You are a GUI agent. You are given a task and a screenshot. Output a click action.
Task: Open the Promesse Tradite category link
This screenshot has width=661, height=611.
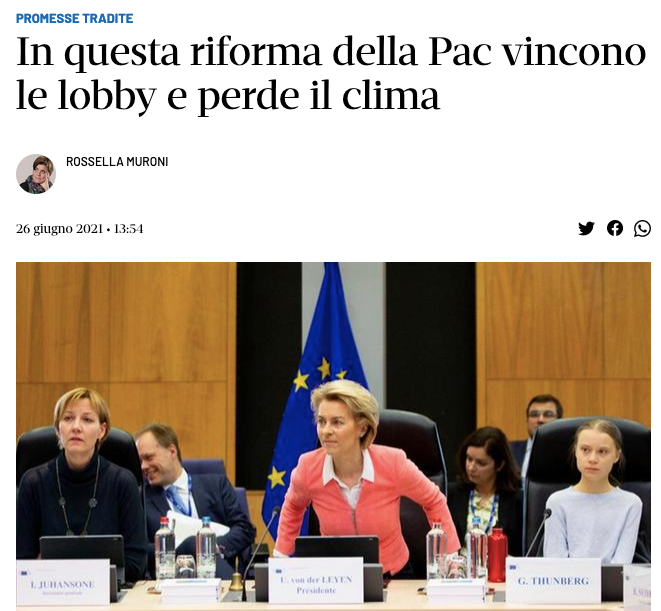pyautogui.click(x=75, y=19)
